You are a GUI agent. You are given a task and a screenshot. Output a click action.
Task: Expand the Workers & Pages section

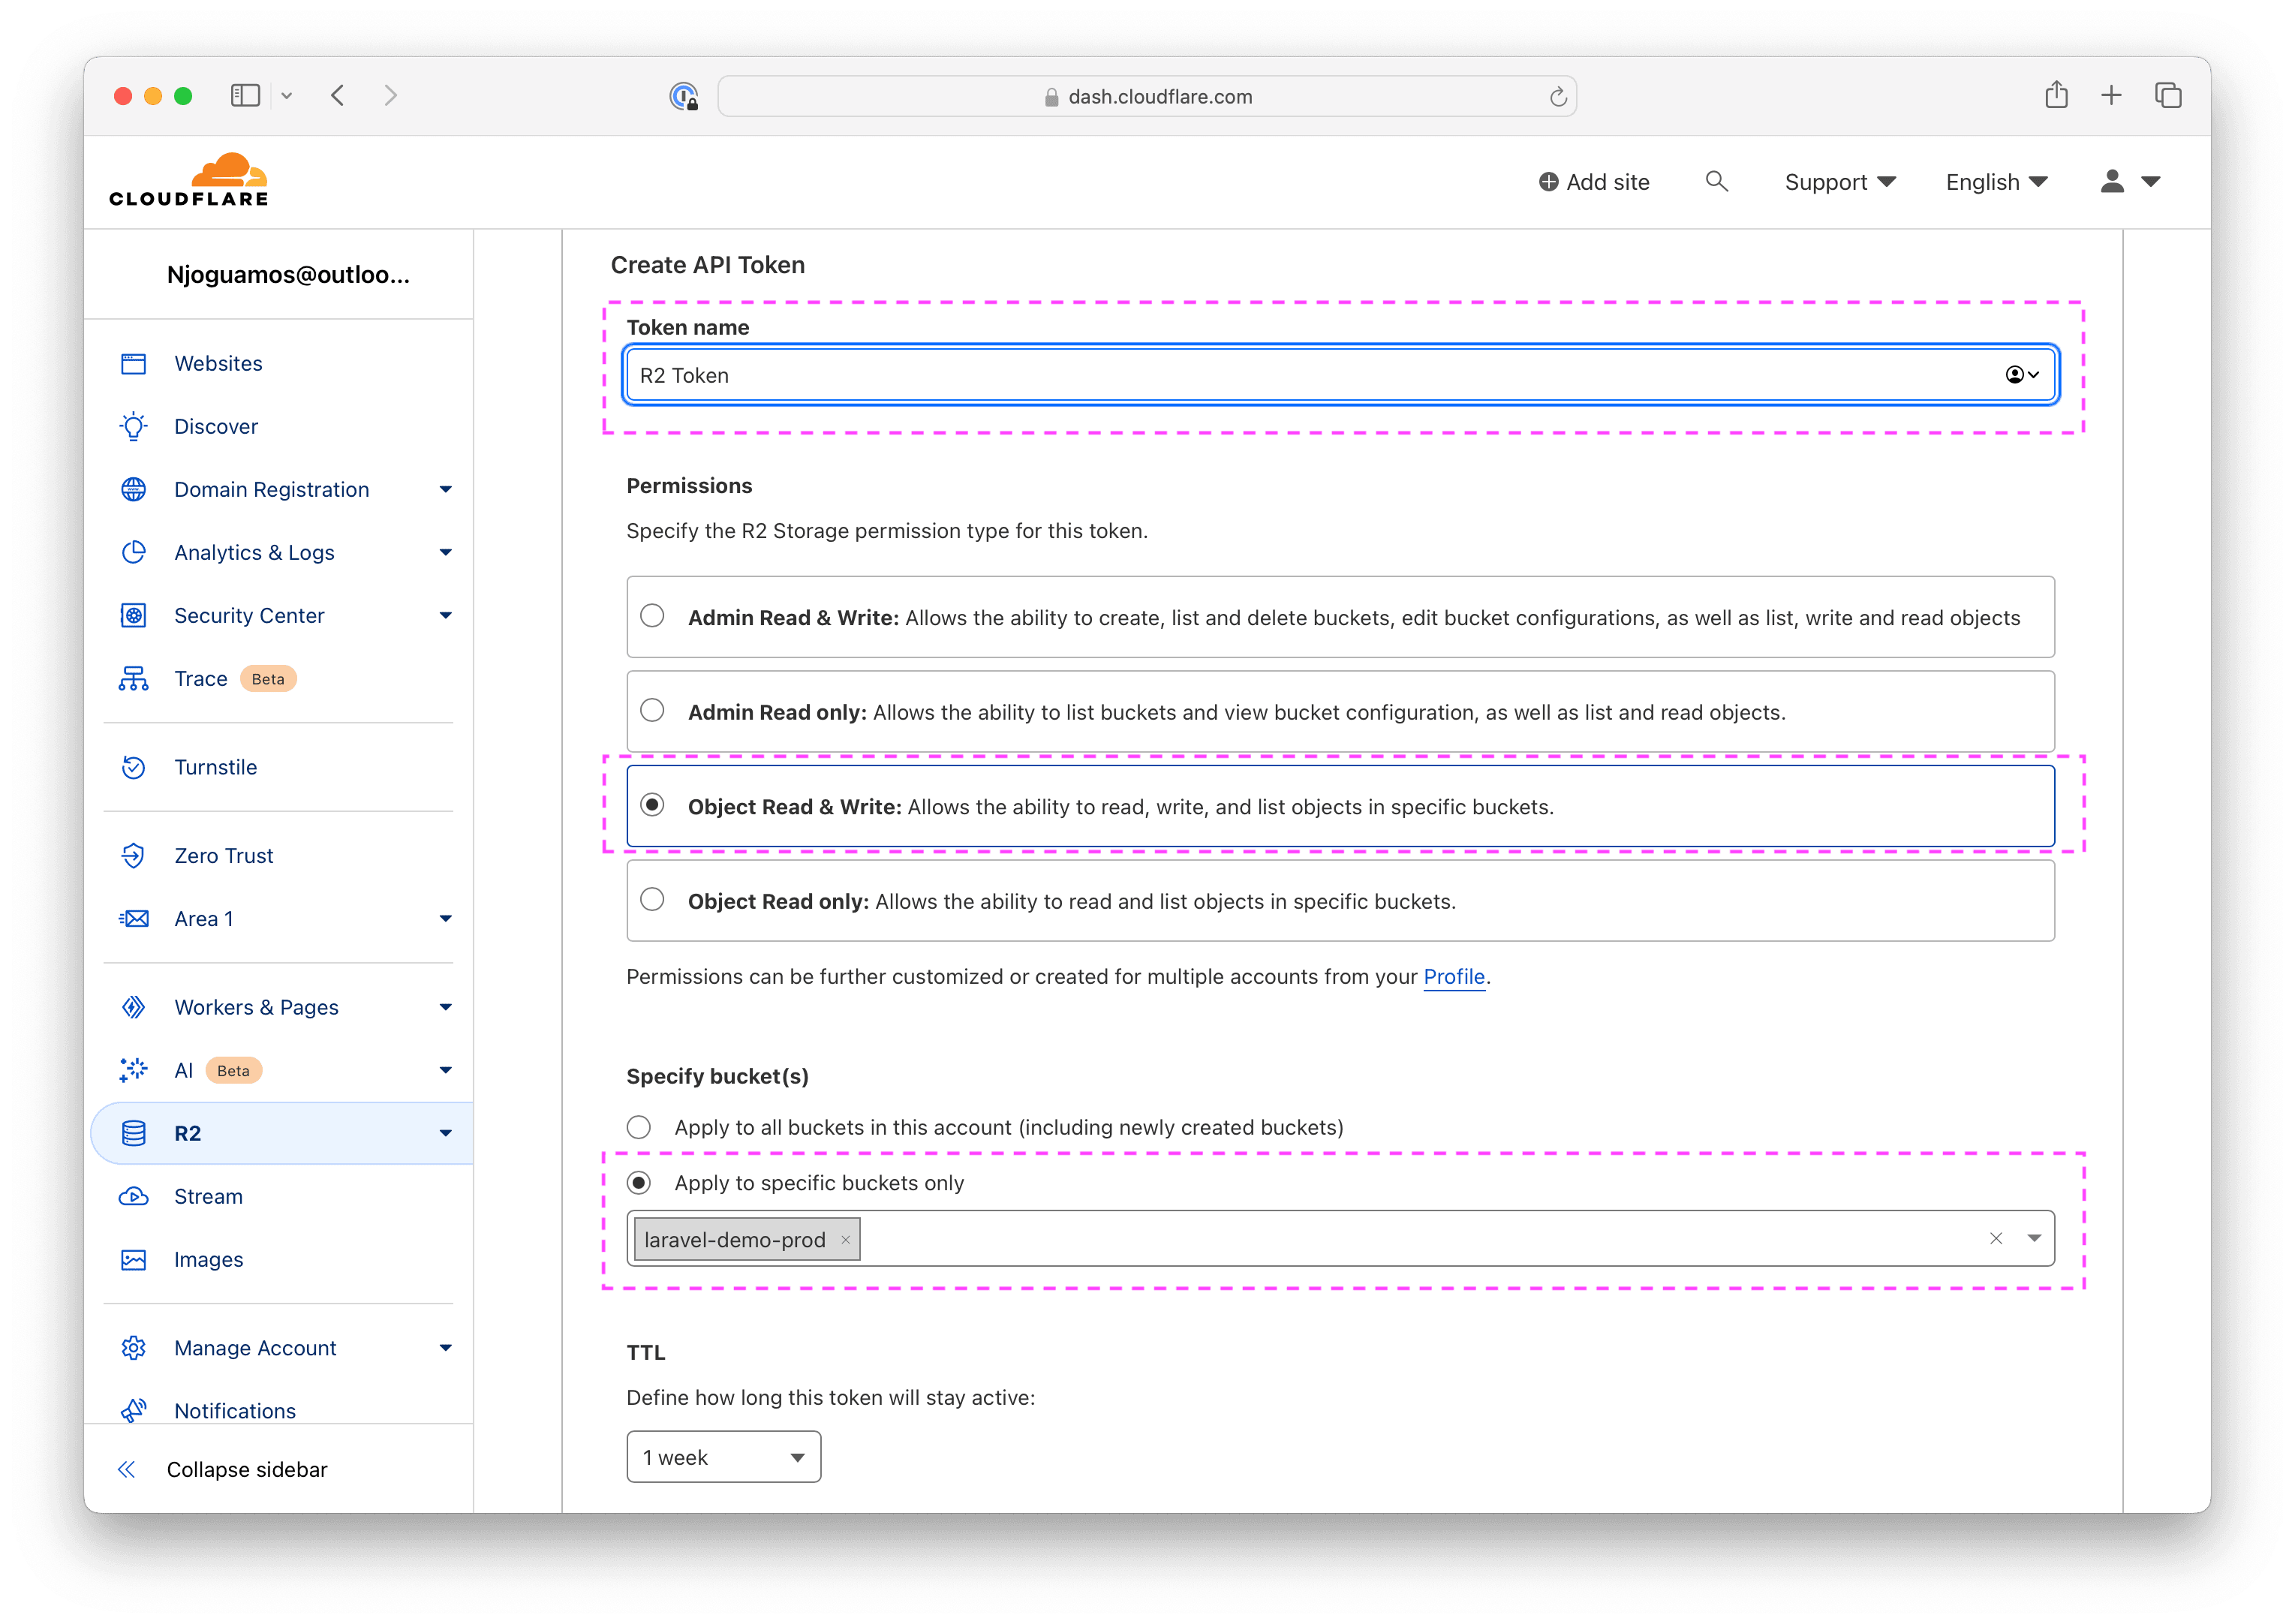pos(446,1007)
